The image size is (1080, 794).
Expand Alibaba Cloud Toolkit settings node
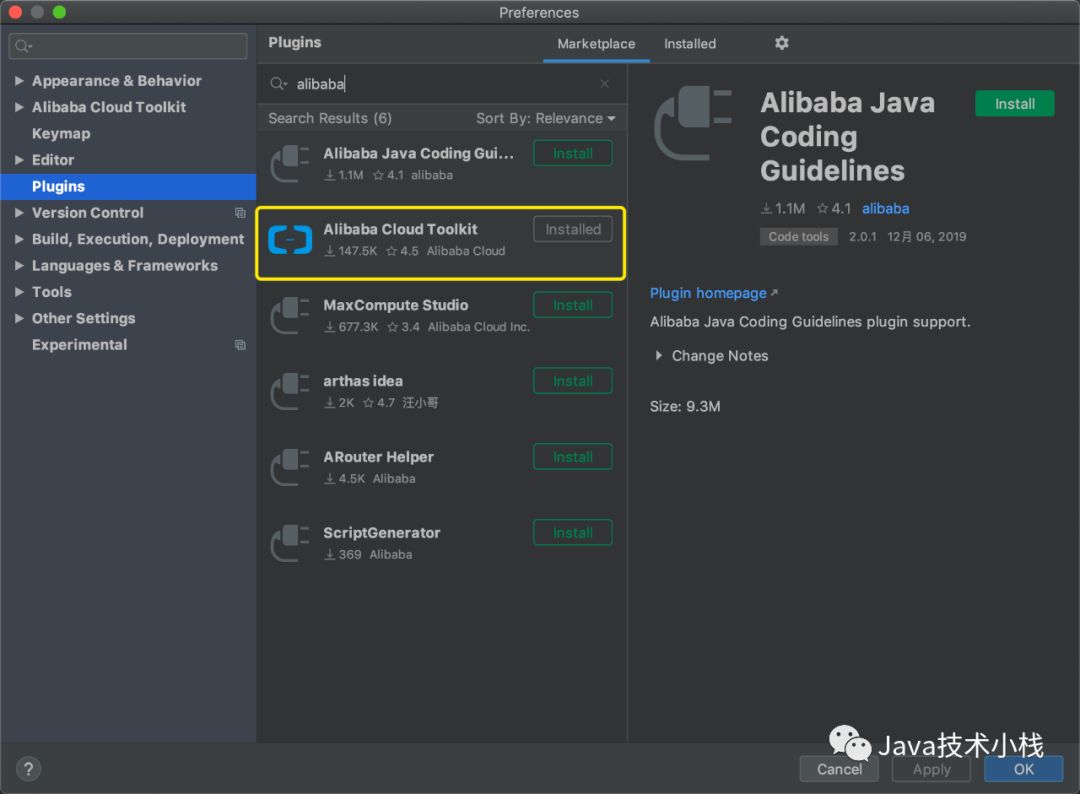click(x=19, y=107)
